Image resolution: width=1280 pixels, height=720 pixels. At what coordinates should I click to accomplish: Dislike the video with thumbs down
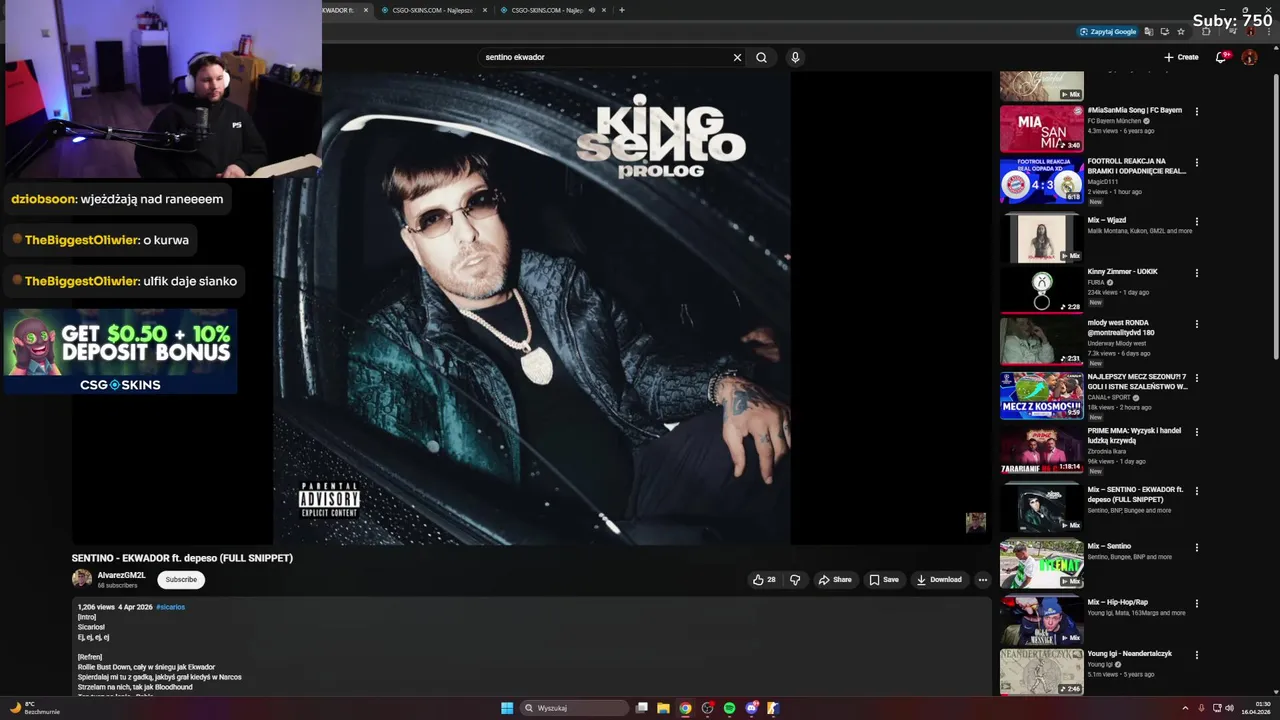[795, 580]
